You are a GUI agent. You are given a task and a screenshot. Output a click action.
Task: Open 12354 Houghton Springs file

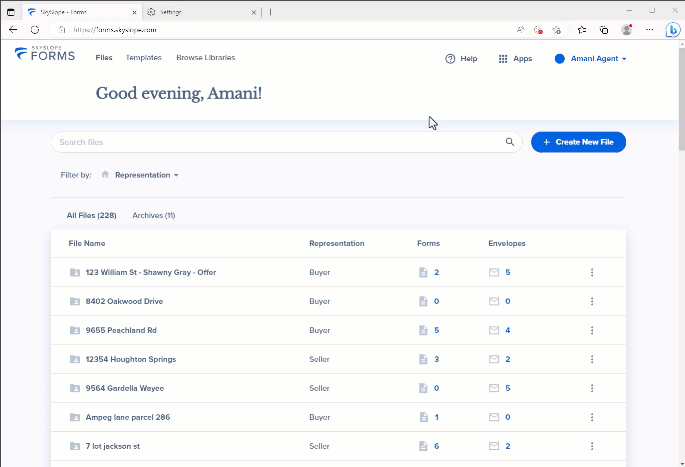pyautogui.click(x=131, y=359)
